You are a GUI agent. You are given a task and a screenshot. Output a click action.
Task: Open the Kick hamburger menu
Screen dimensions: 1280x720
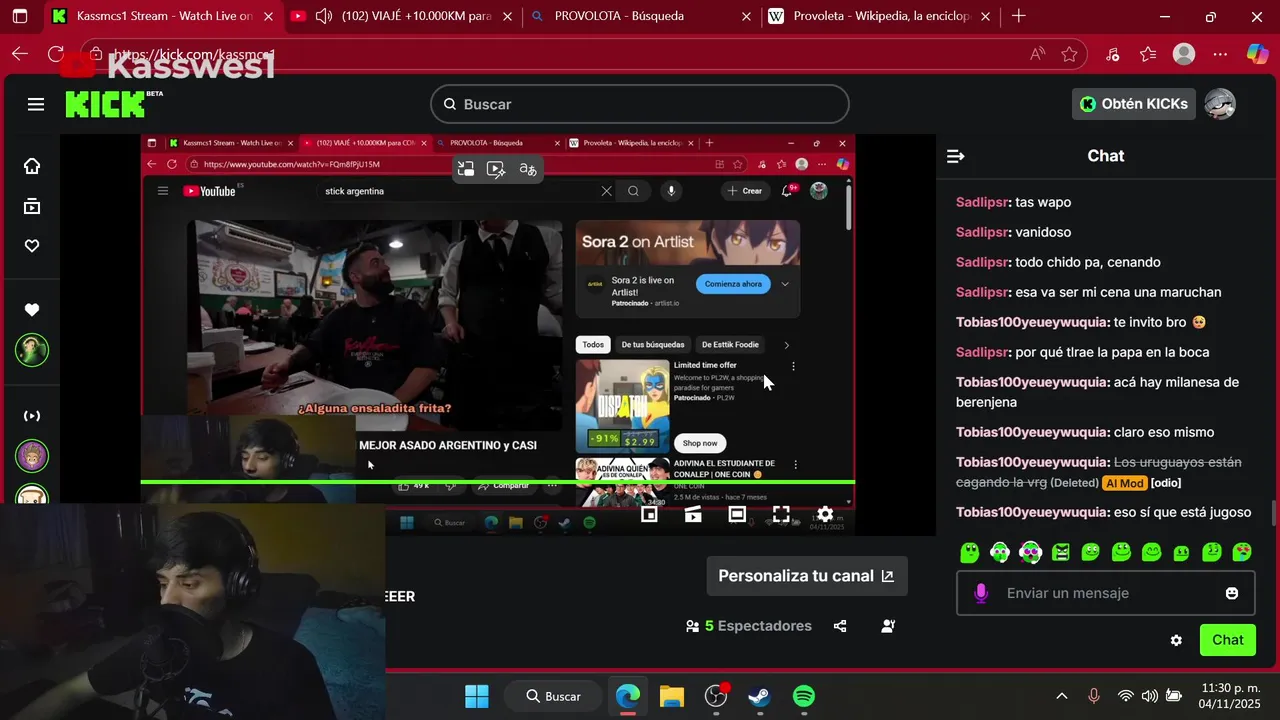coord(36,104)
